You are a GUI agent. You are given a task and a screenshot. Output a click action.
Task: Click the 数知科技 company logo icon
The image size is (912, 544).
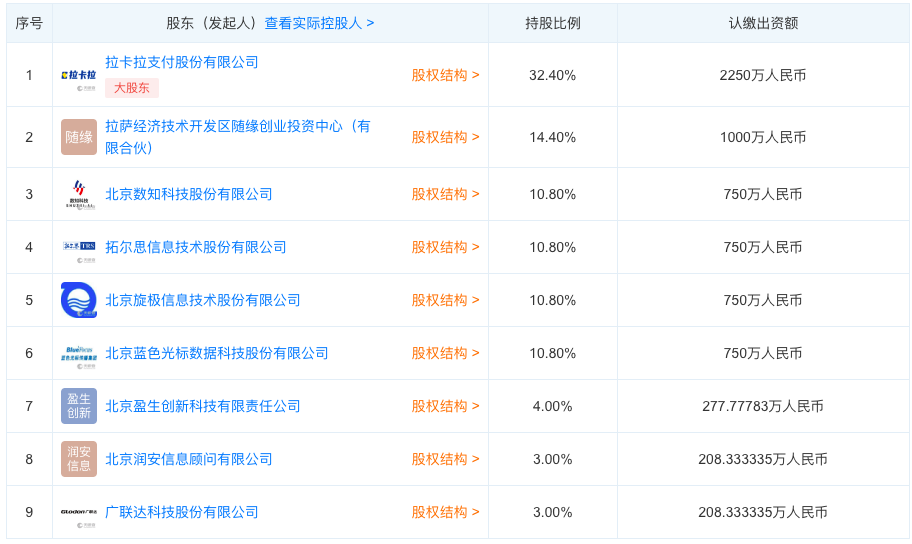pos(79,194)
